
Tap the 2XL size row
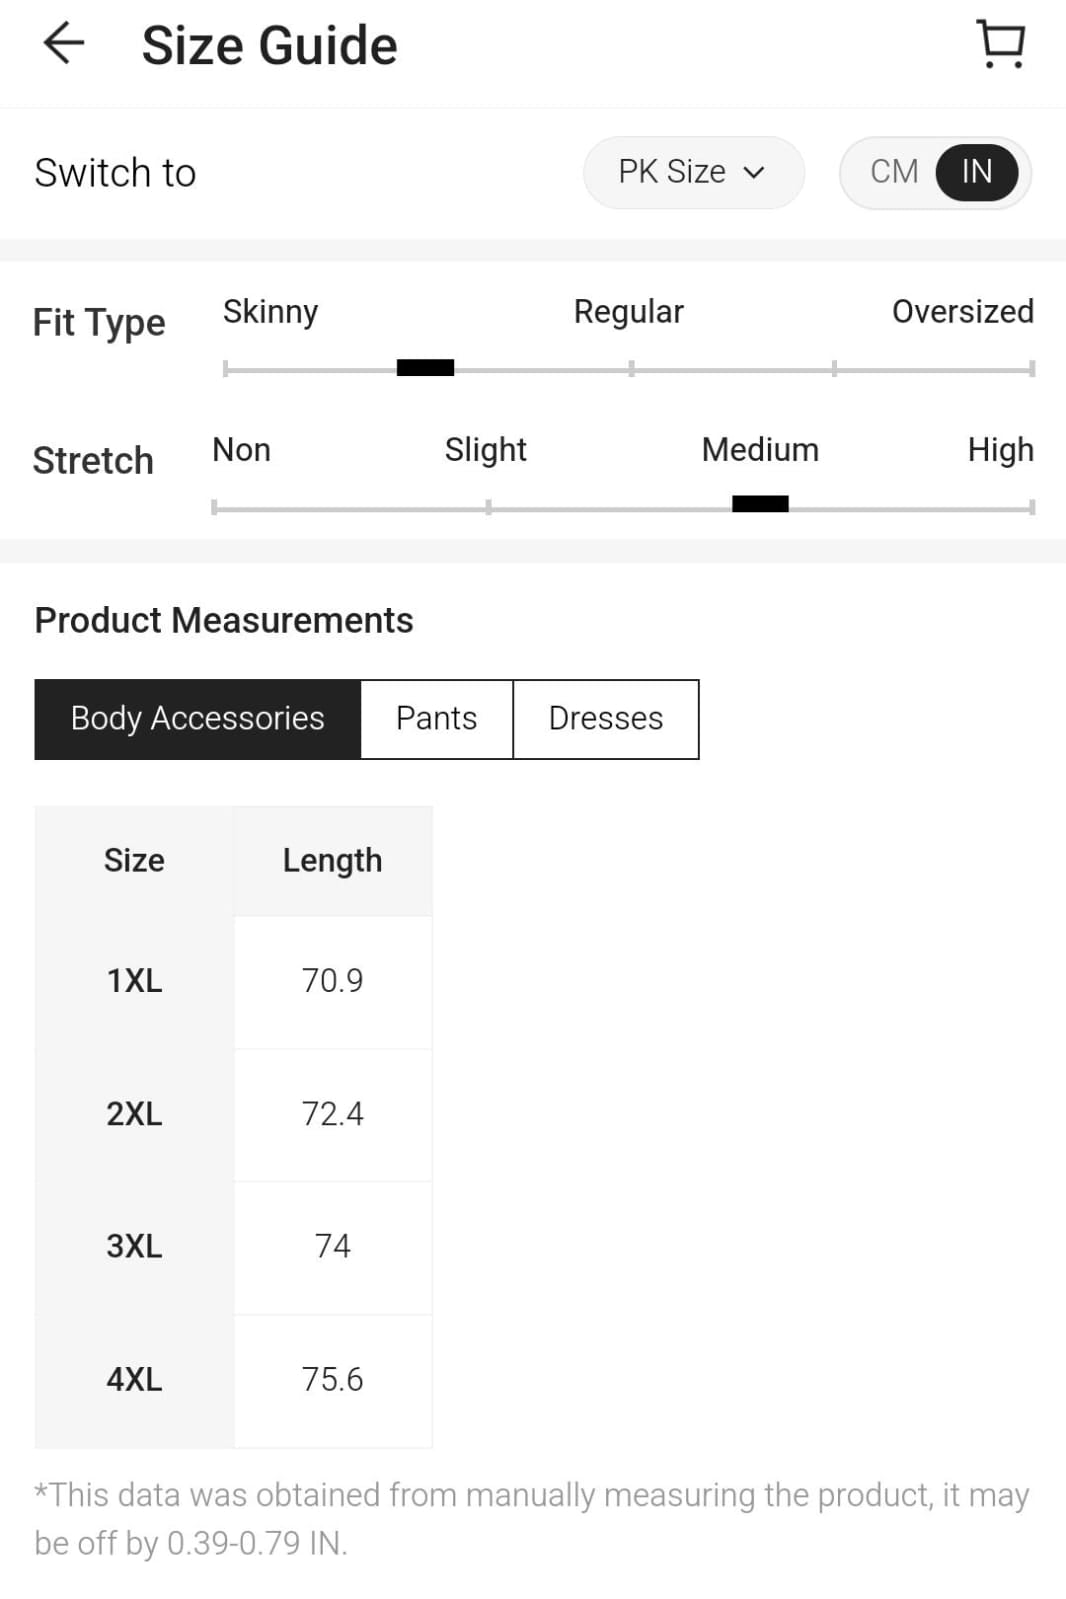pos(233,1114)
